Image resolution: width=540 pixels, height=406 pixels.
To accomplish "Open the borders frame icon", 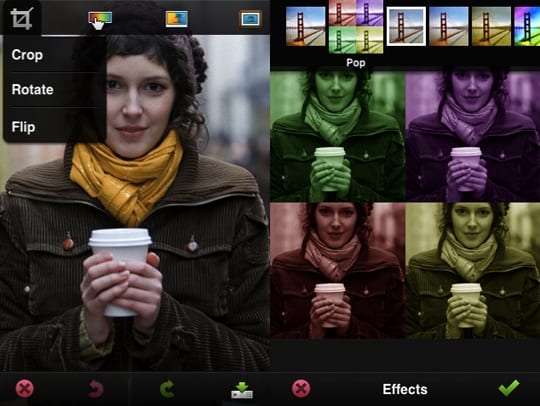I will [x=250, y=19].
